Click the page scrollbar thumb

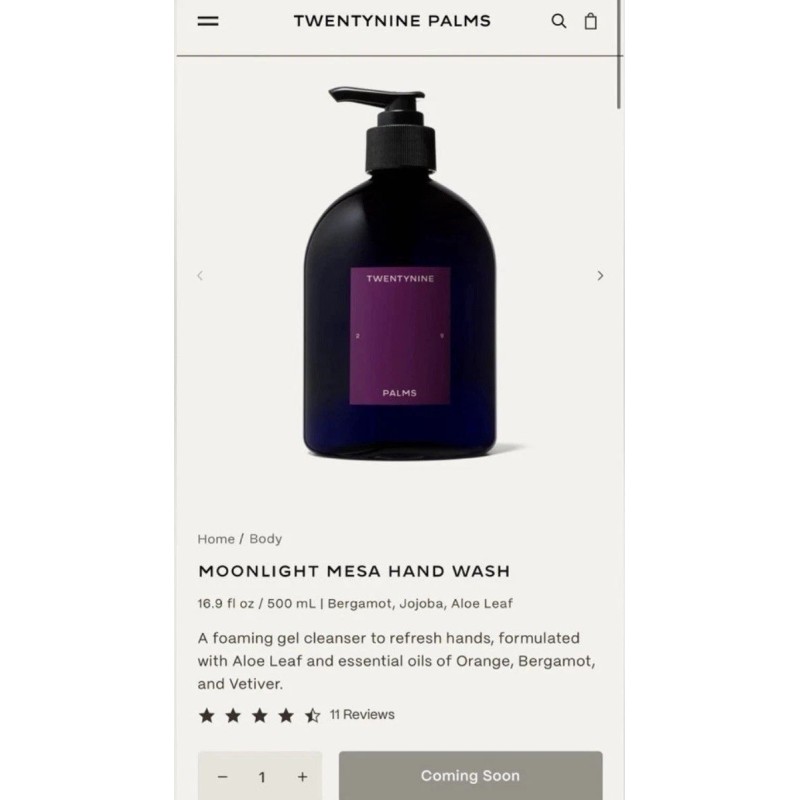[619, 54]
